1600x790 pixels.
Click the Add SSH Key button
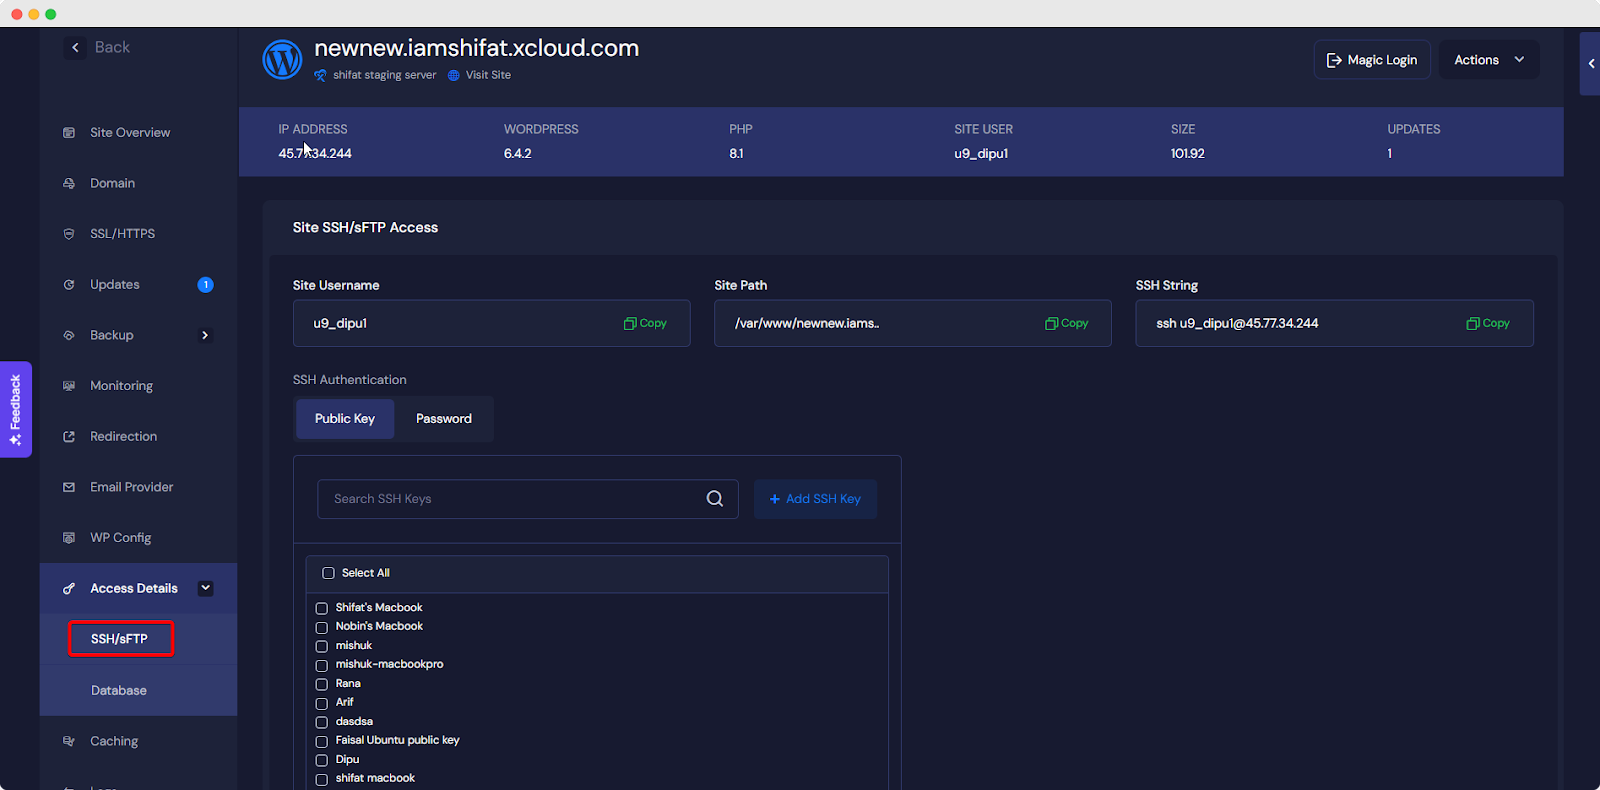point(815,499)
